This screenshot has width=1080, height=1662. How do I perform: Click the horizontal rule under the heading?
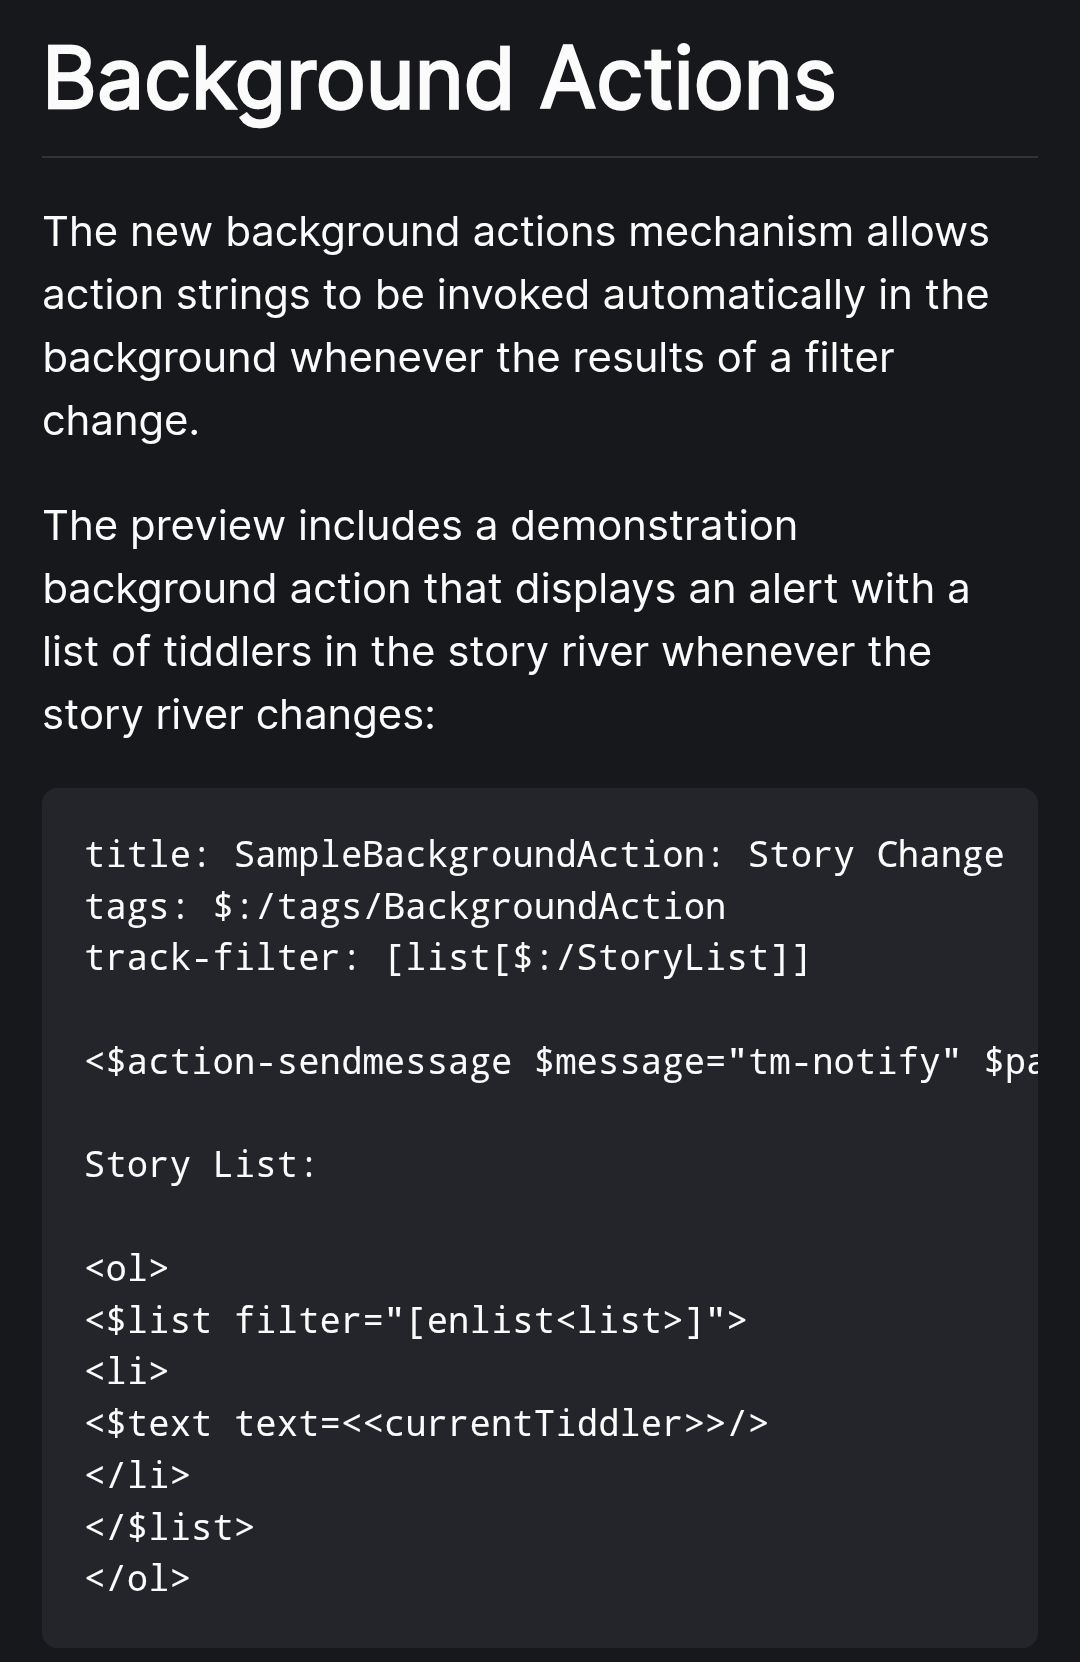540,157
